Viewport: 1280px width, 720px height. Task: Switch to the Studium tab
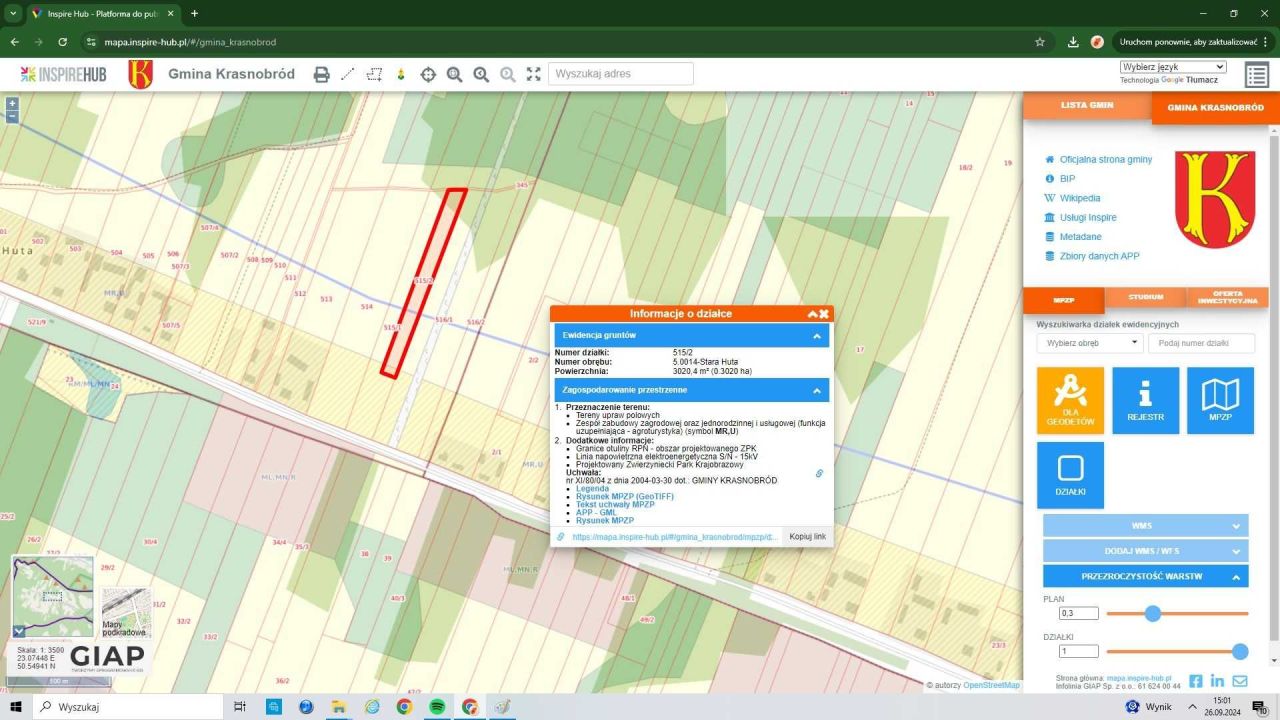click(1145, 297)
